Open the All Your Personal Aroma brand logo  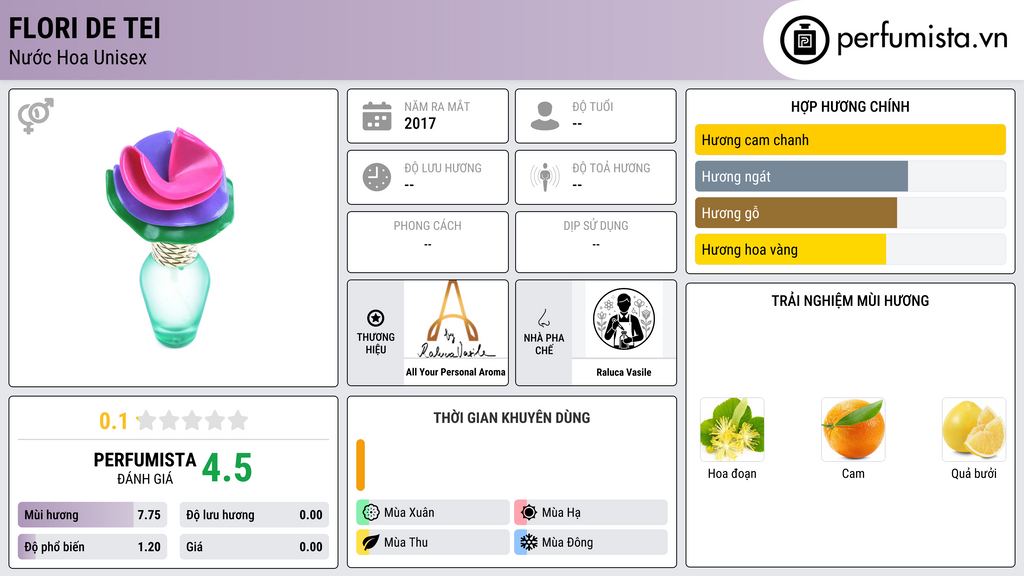(456, 320)
